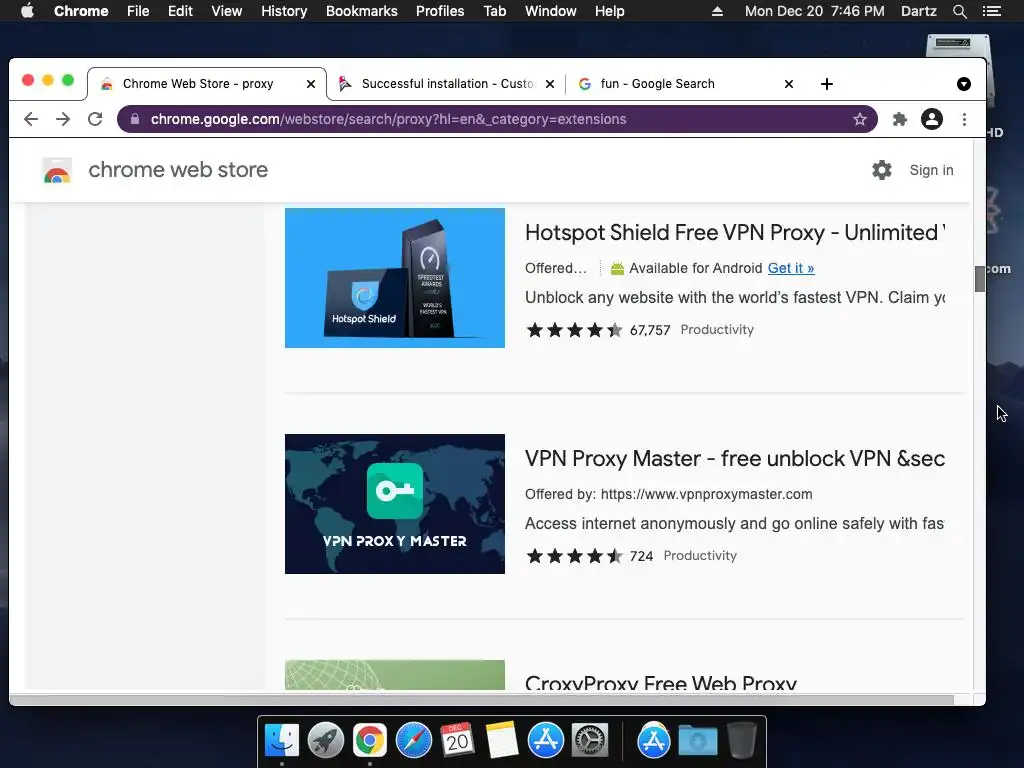Click Productivity label under Hotspot Shield
The image size is (1024, 768).
tap(717, 329)
